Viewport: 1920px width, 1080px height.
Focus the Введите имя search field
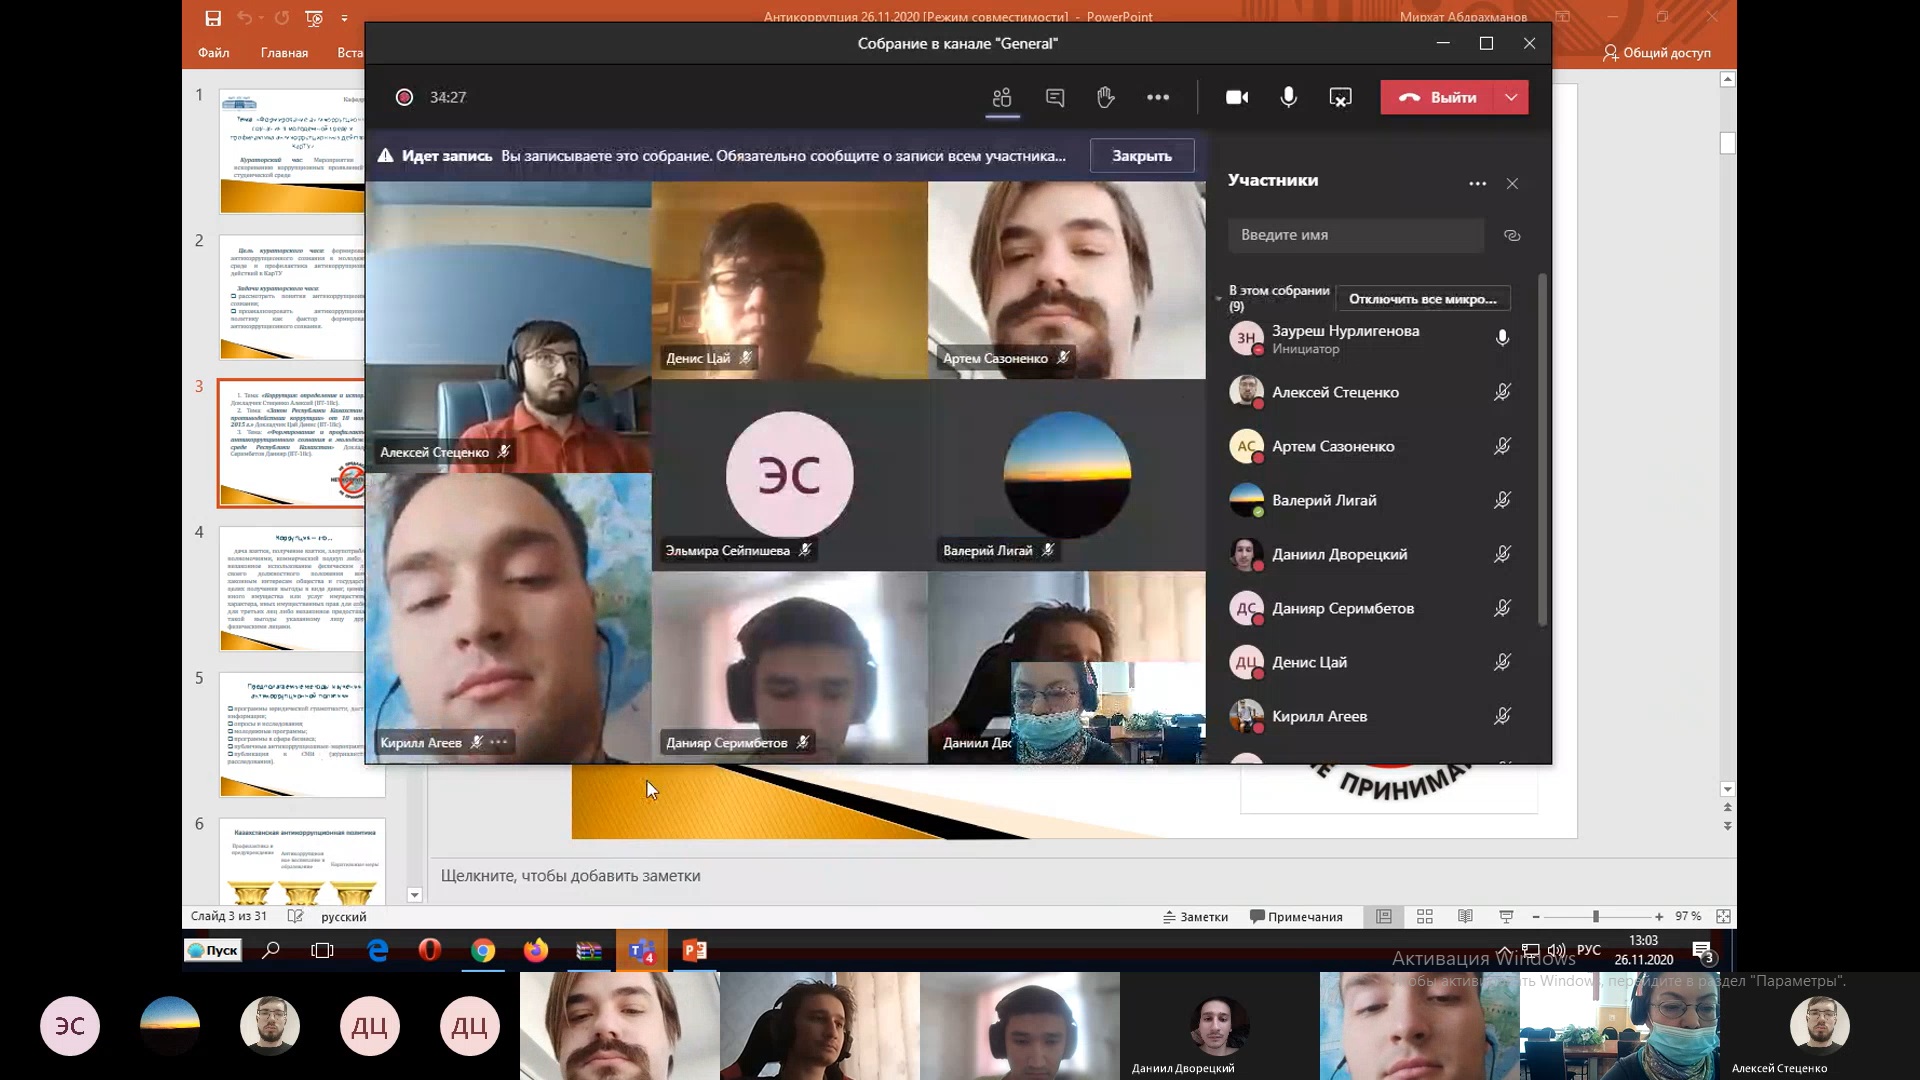pos(1356,235)
